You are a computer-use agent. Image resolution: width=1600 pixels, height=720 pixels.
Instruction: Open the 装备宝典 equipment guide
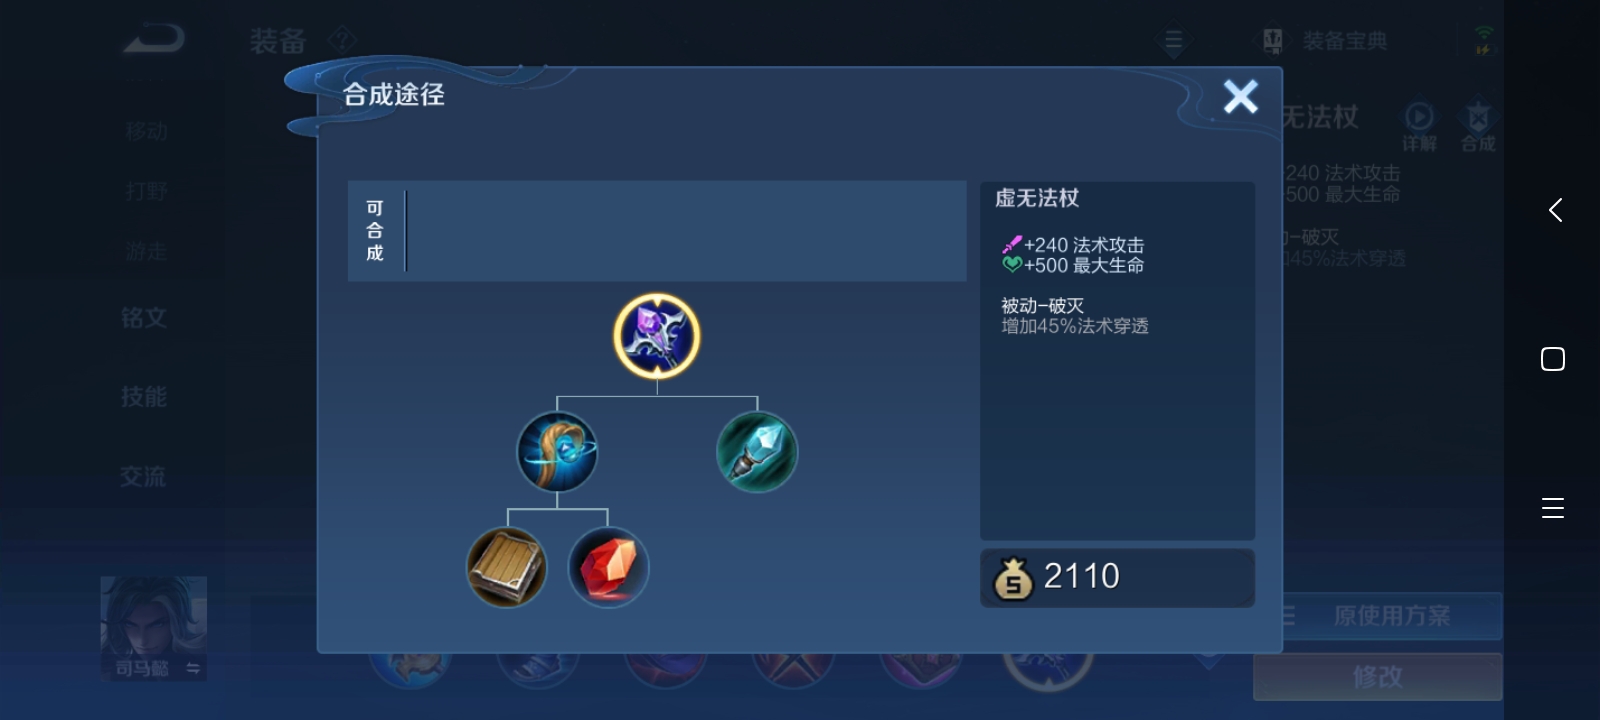tap(1326, 41)
